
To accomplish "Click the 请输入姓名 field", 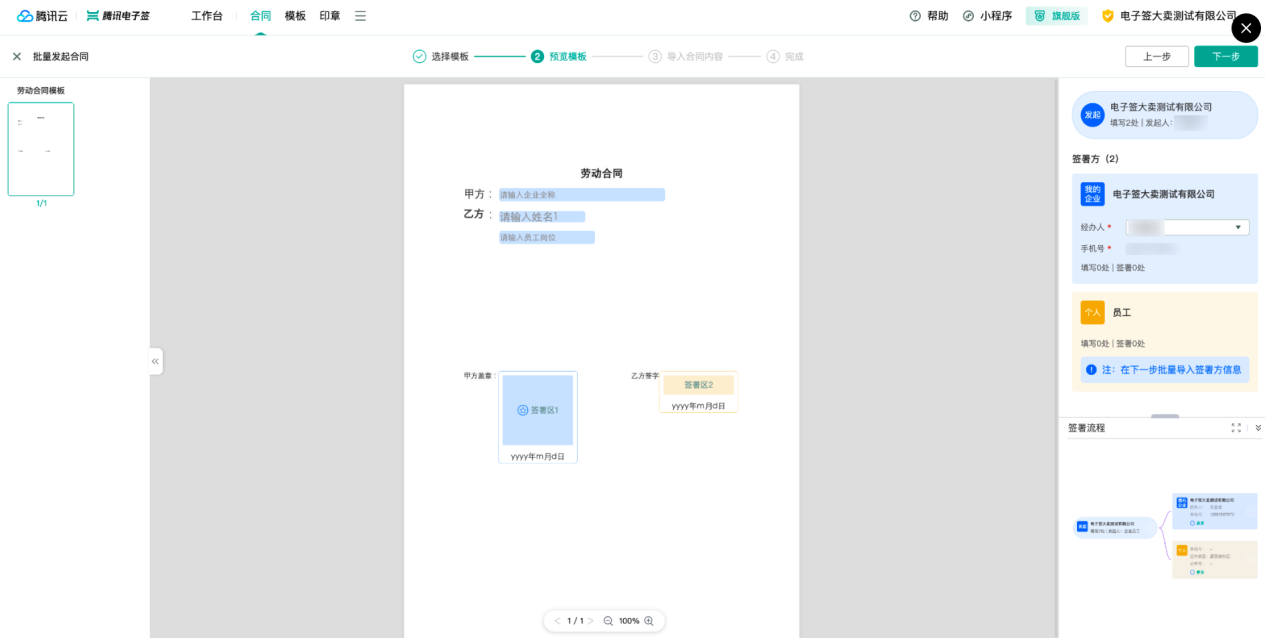I will pyautogui.click(x=542, y=216).
